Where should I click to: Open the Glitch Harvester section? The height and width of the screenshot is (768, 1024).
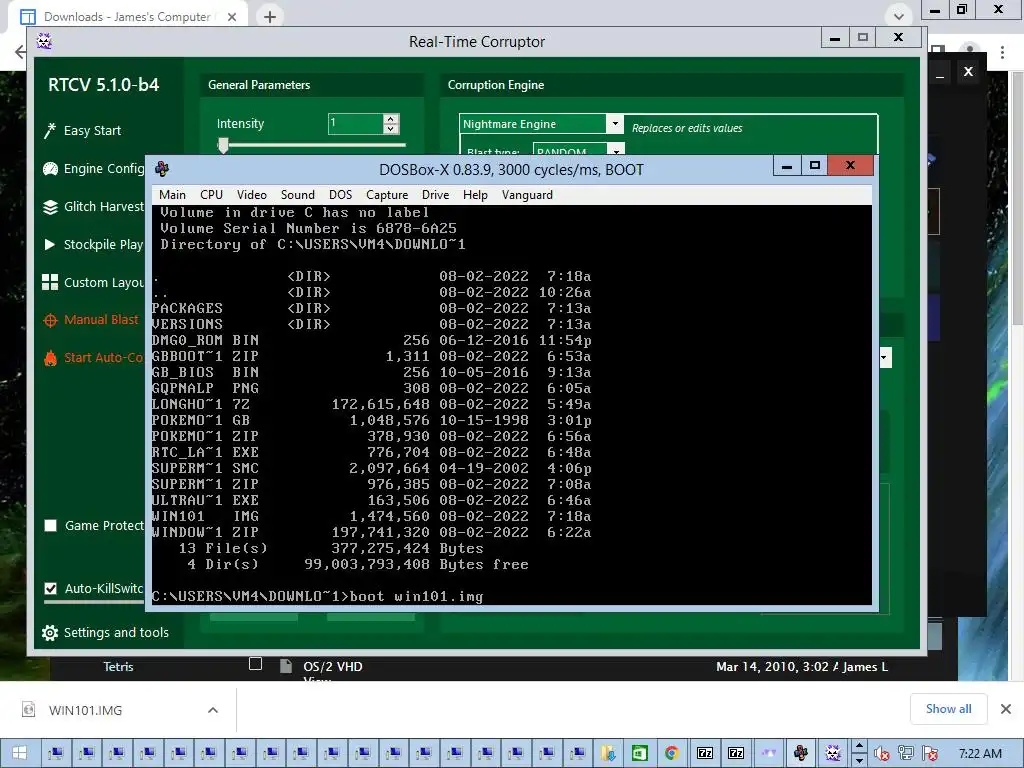93,207
